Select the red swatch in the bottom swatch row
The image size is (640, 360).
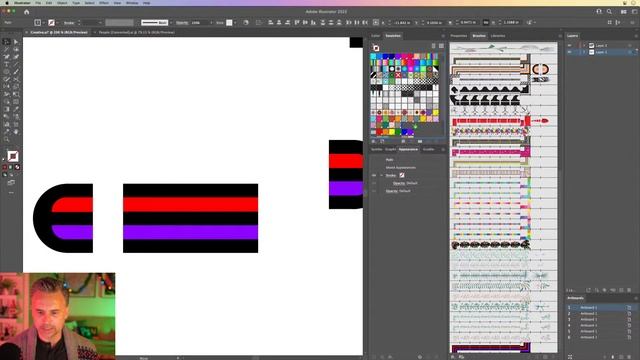click(x=379, y=132)
